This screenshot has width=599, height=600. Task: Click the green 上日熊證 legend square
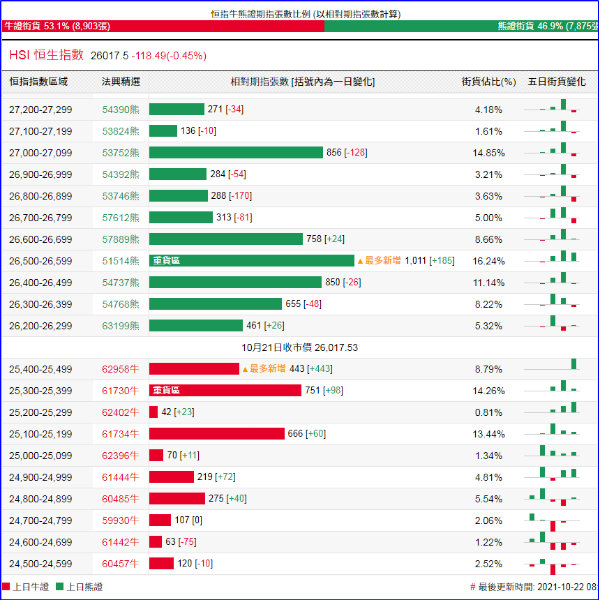59,587
